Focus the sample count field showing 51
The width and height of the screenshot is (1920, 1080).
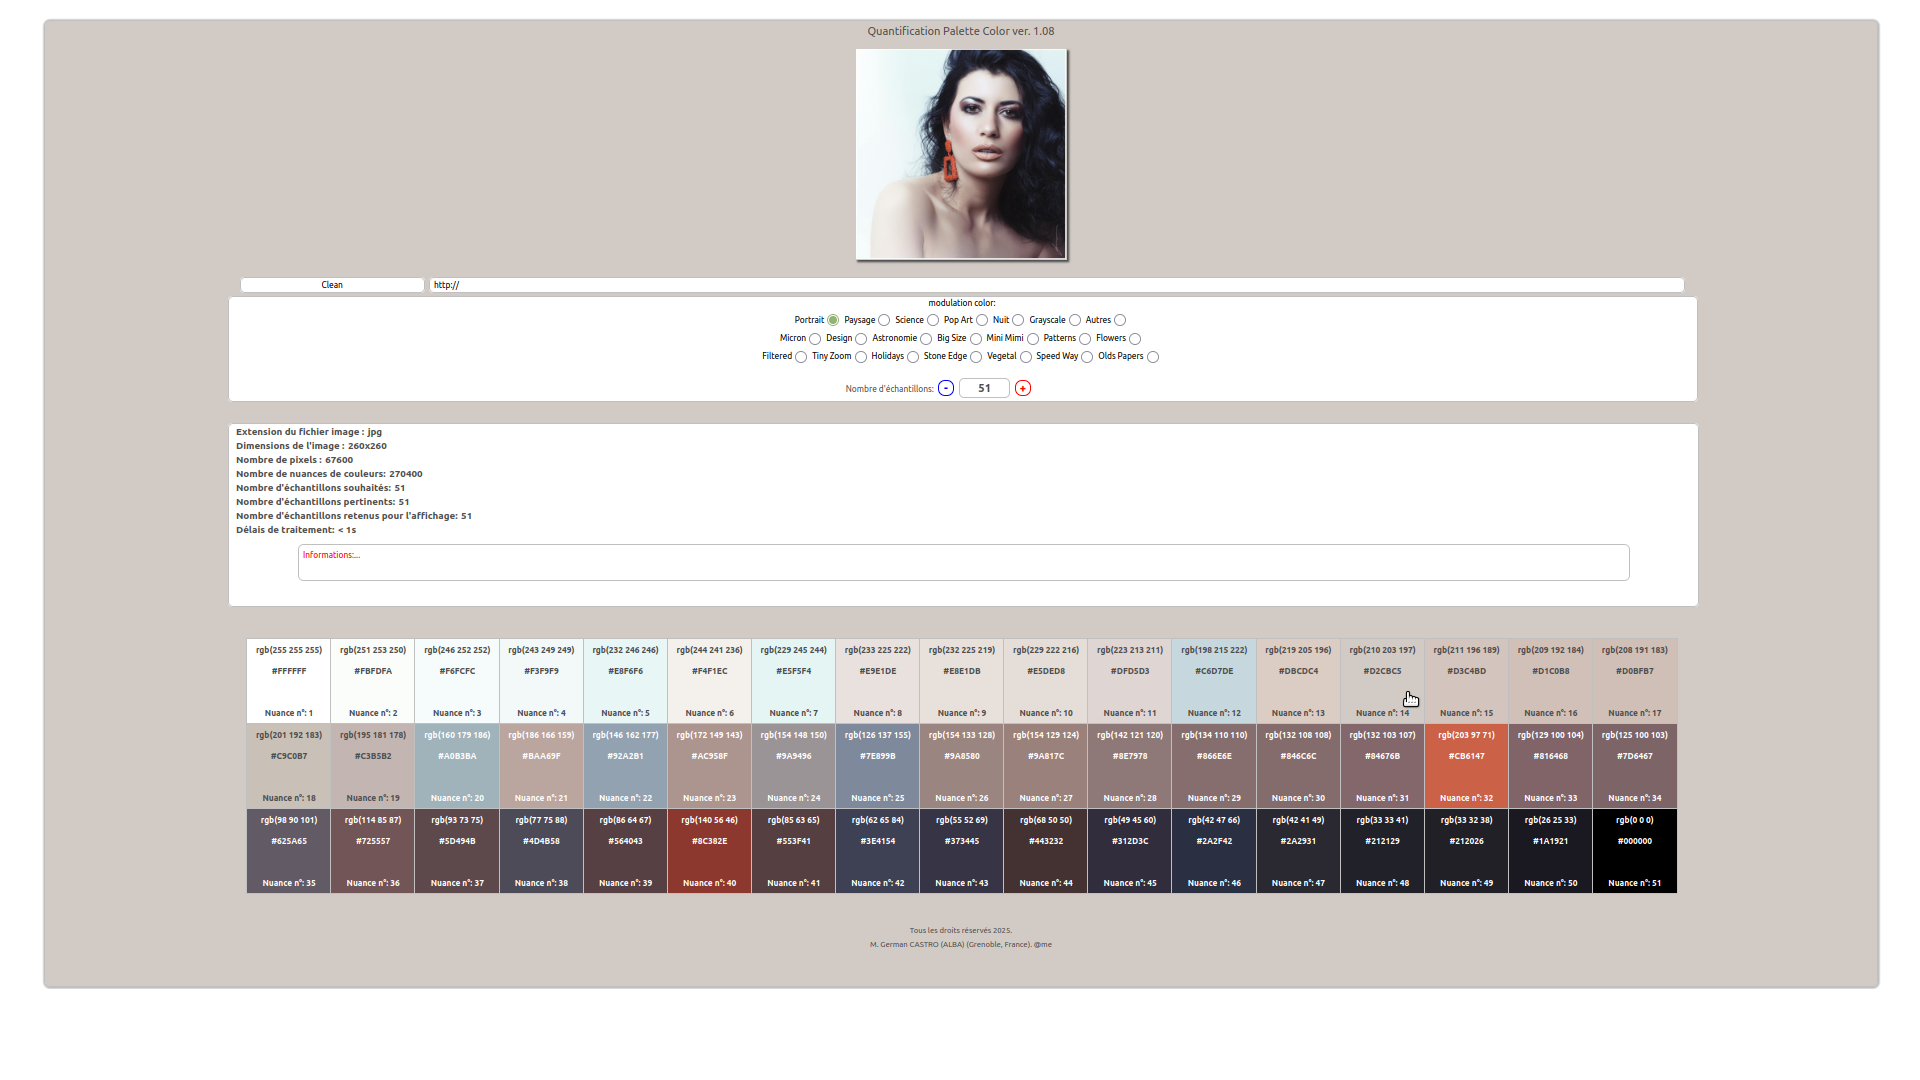[x=984, y=388]
